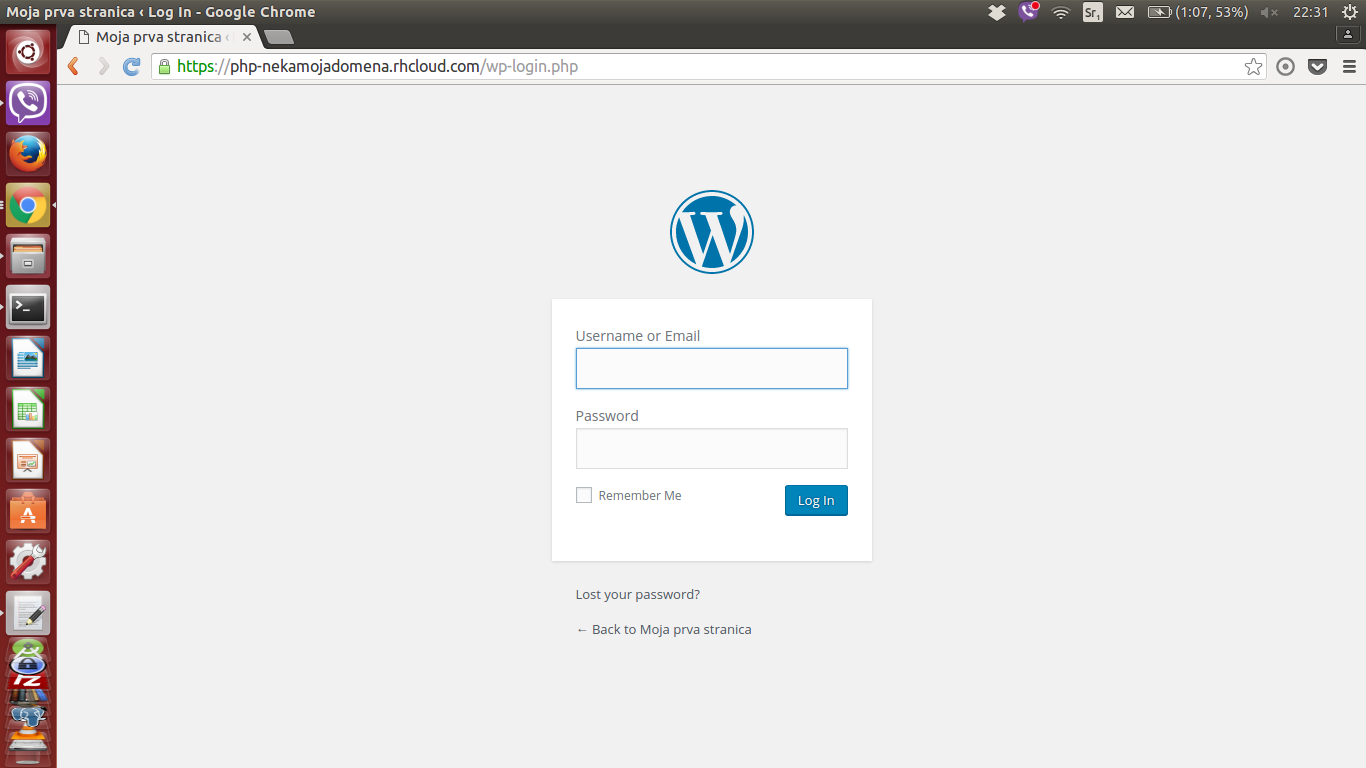
Task: Go back in Chrome
Action: tap(73, 67)
